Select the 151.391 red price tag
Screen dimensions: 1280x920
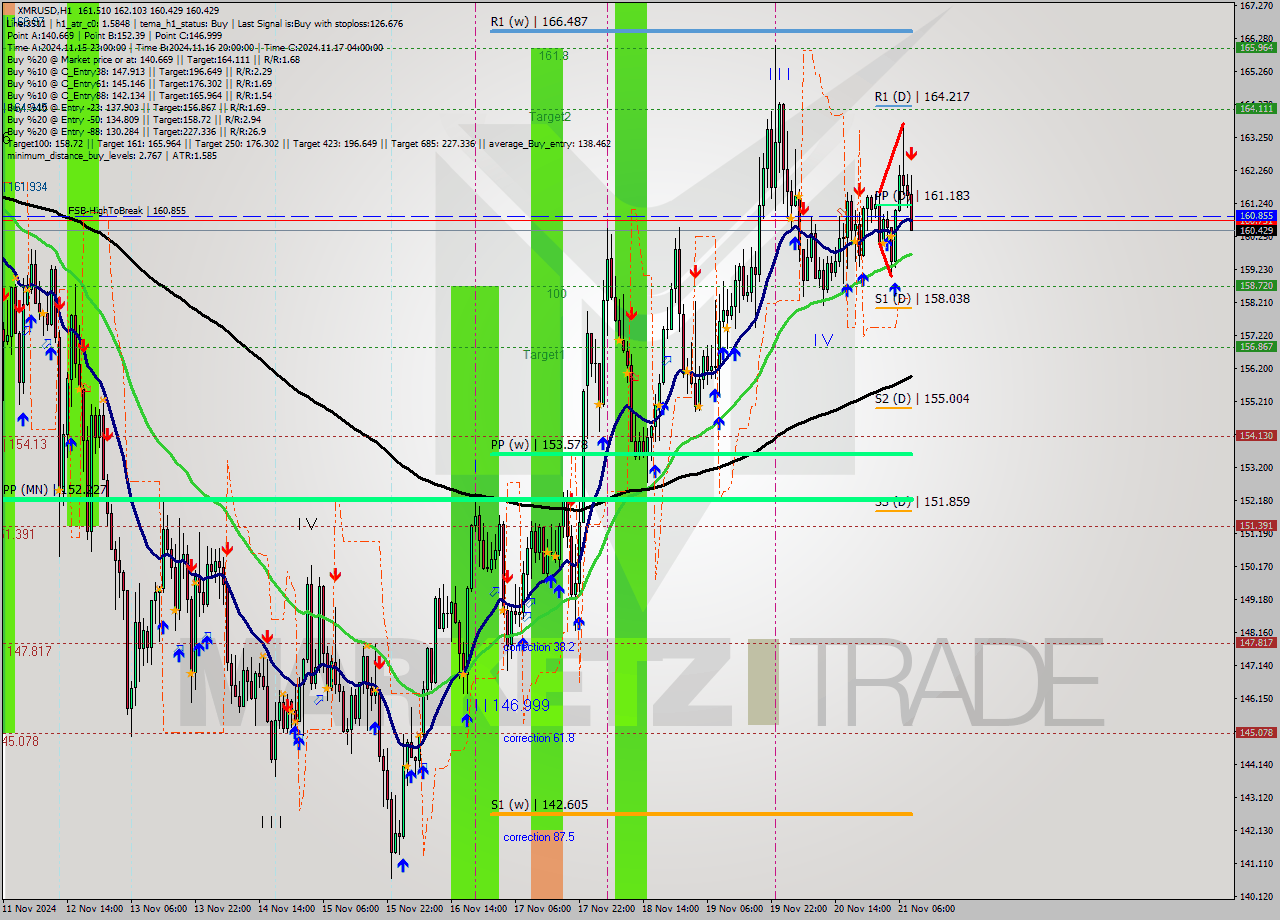pyautogui.click(x=1256, y=525)
